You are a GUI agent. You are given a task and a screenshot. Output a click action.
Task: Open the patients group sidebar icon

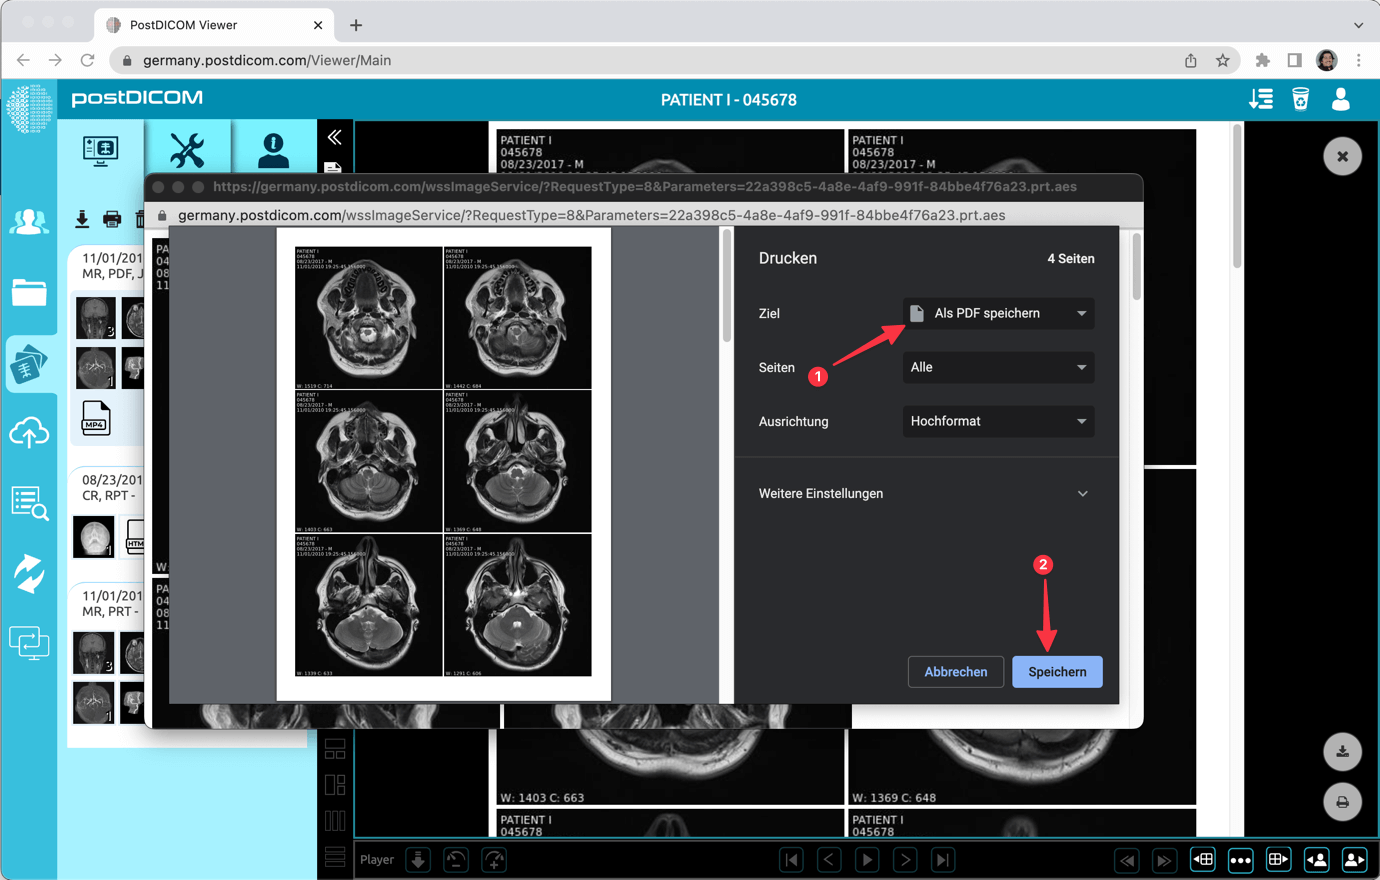pos(29,222)
